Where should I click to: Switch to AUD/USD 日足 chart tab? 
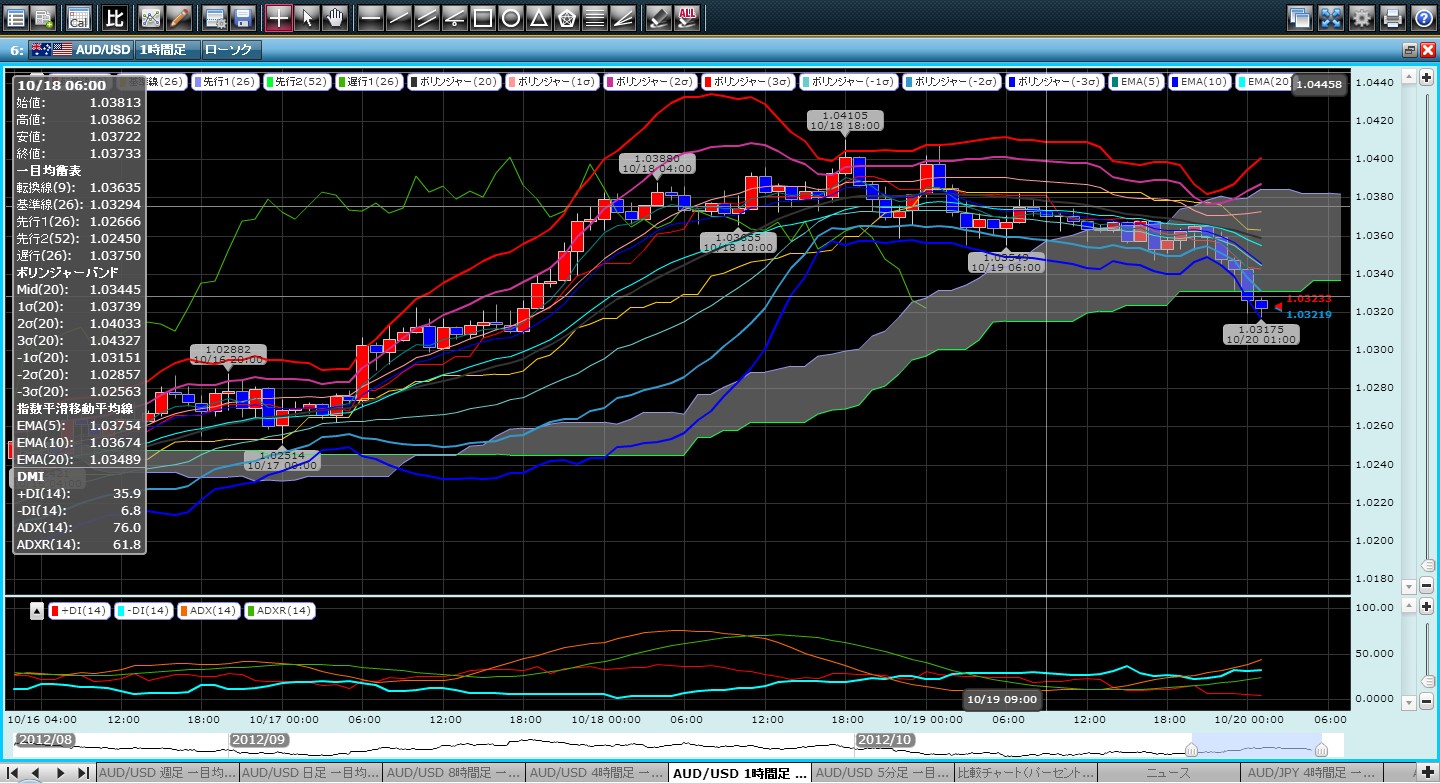pos(310,773)
